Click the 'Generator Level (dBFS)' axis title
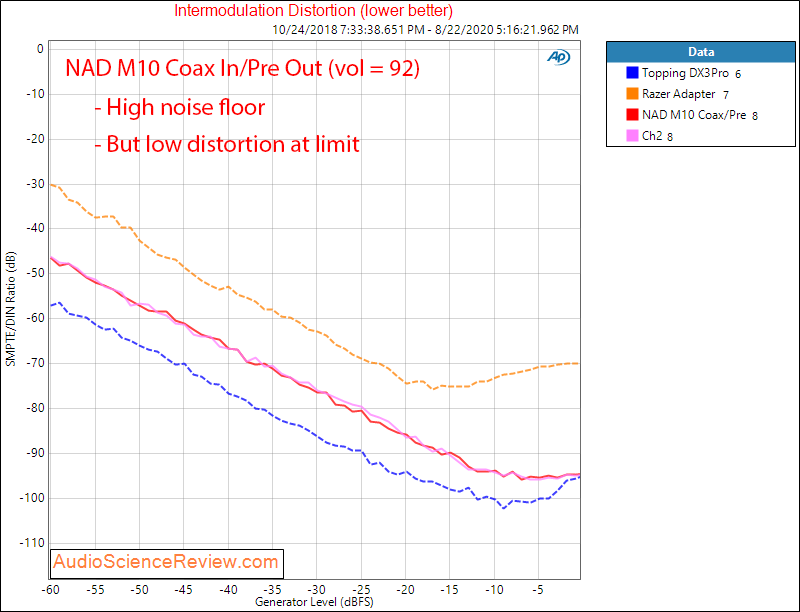The height and width of the screenshot is (612, 800). (314, 602)
